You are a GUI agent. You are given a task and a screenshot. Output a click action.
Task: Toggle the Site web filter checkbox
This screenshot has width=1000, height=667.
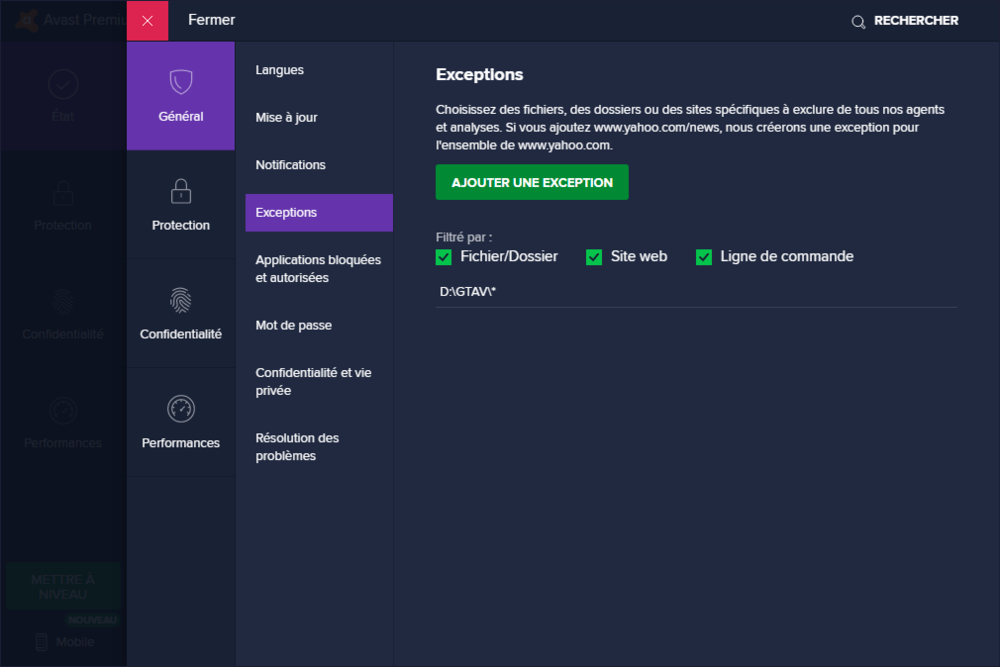(x=594, y=257)
